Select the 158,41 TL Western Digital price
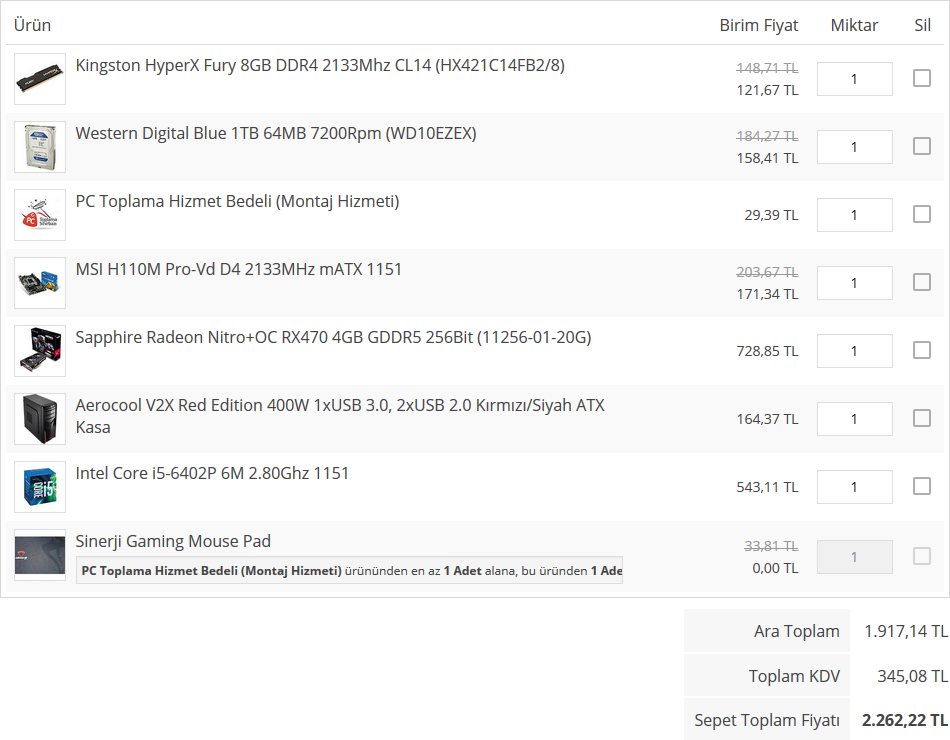The height and width of the screenshot is (740, 950). pos(767,158)
